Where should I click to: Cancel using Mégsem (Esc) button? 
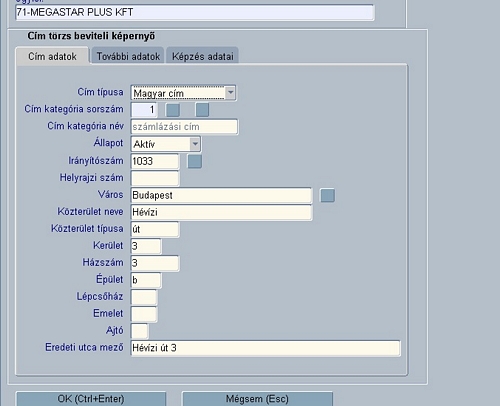coord(257,399)
